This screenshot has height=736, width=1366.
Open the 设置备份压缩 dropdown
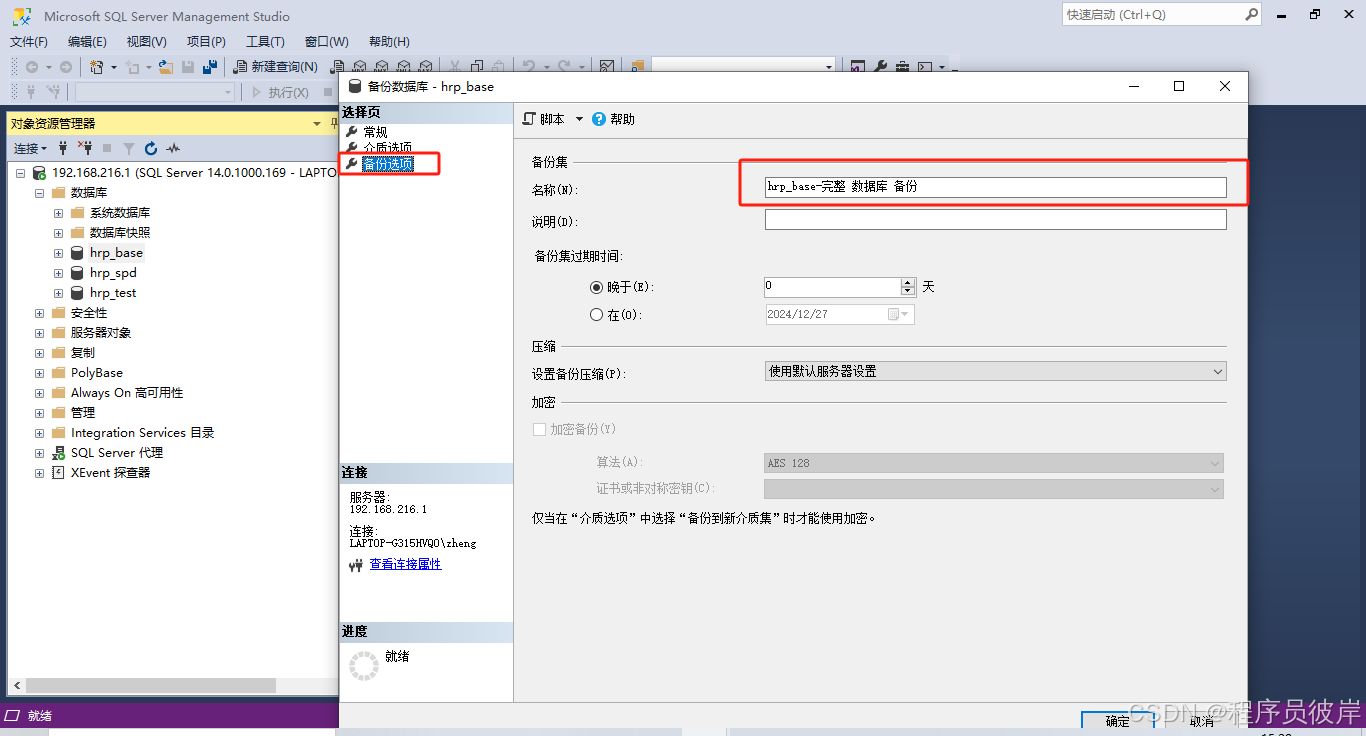pos(1218,370)
